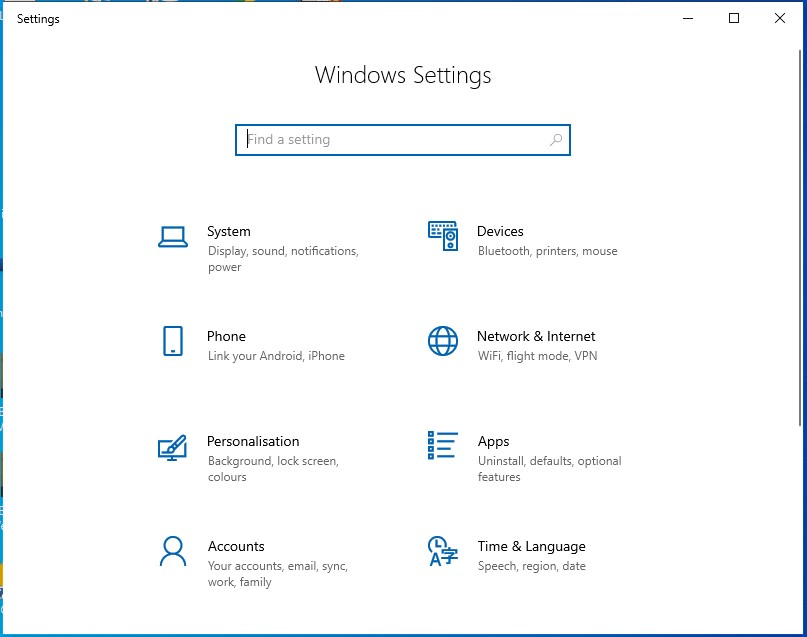The width and height of the screenshot is (807, 637).
Task: Click 'Display, sound, notifications, power' description
Action: (283, 259)
